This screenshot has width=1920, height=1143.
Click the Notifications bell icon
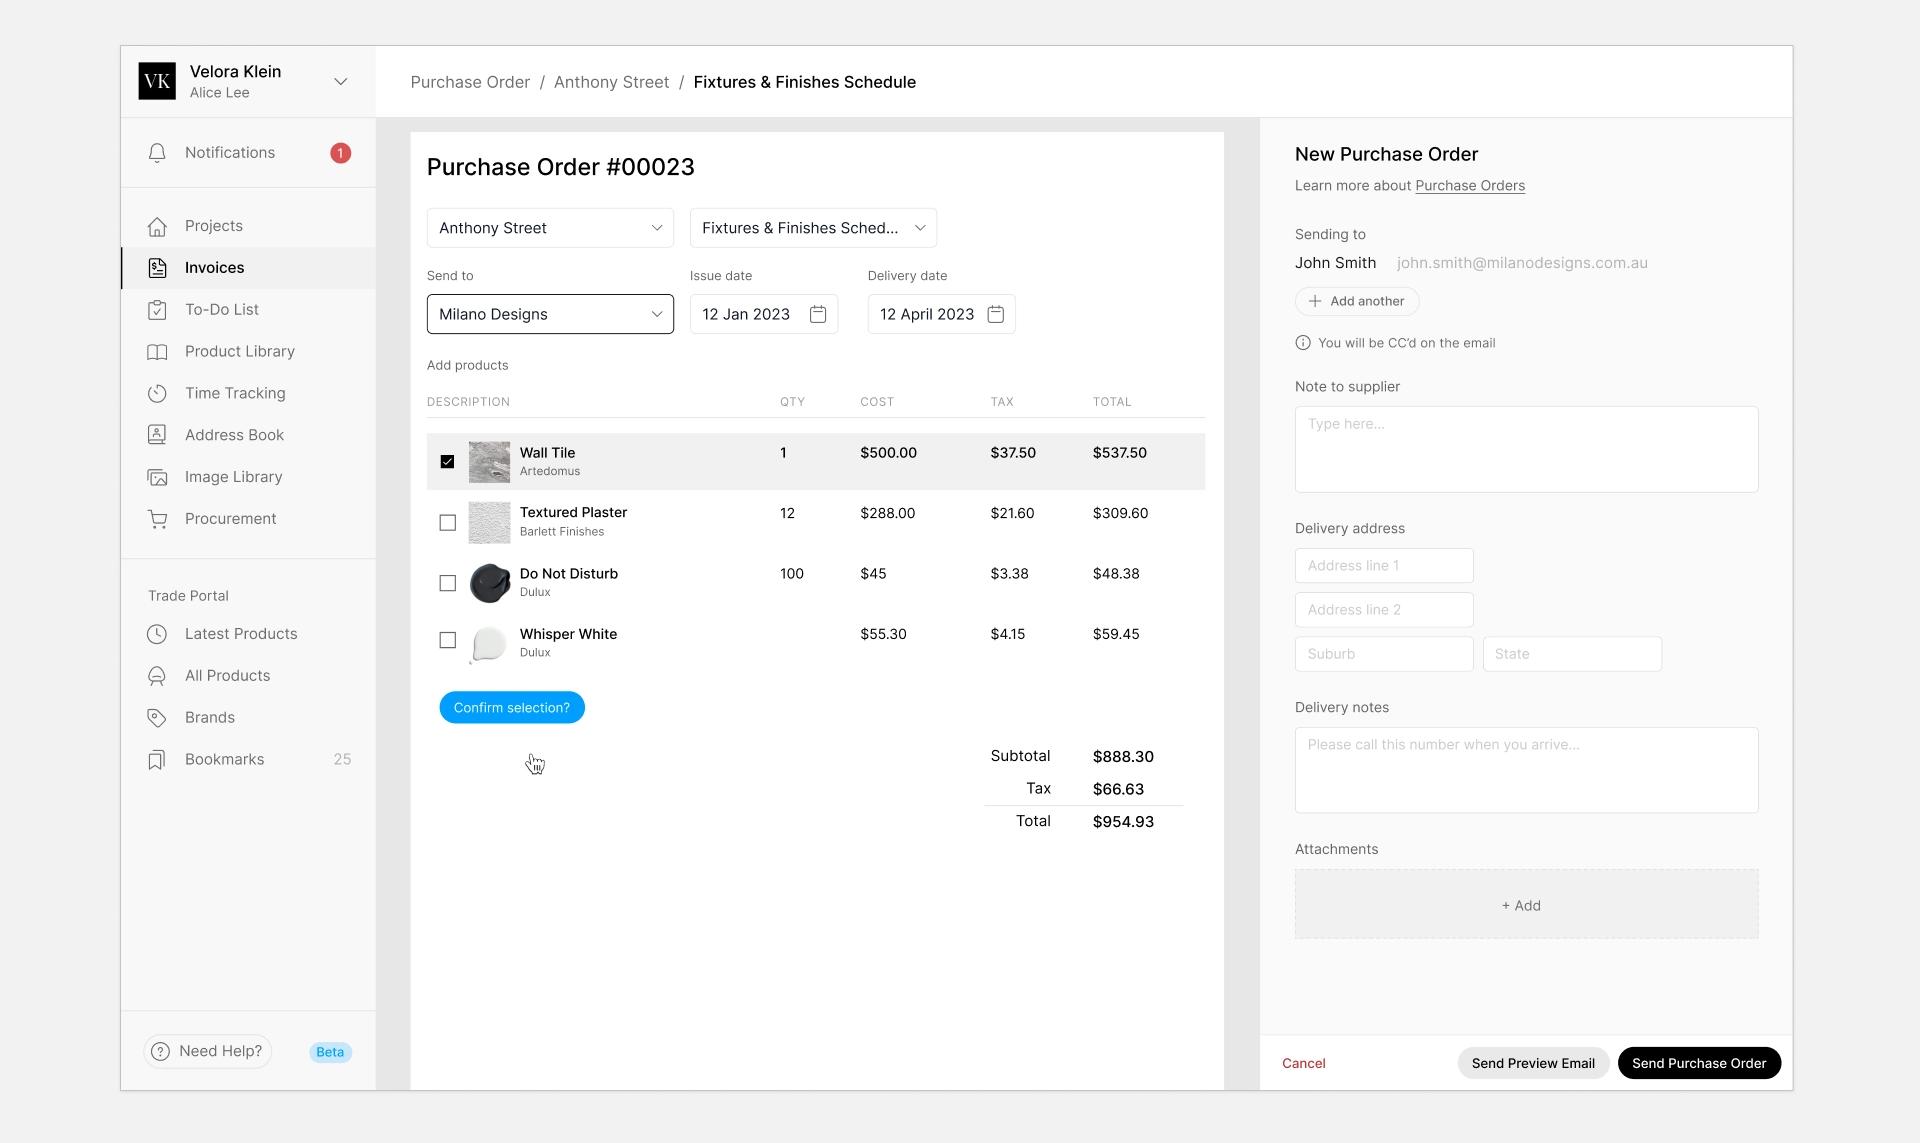click(157, 153)
